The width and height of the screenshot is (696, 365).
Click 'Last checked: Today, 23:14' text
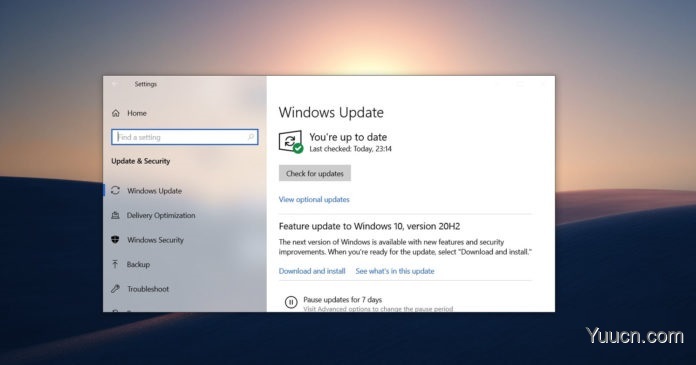click(350, 149)
